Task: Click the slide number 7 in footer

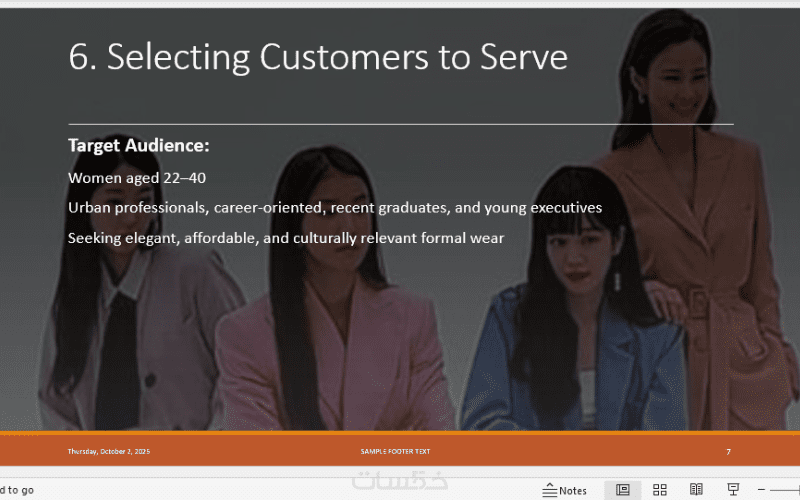Action: (x=729, y=452)
